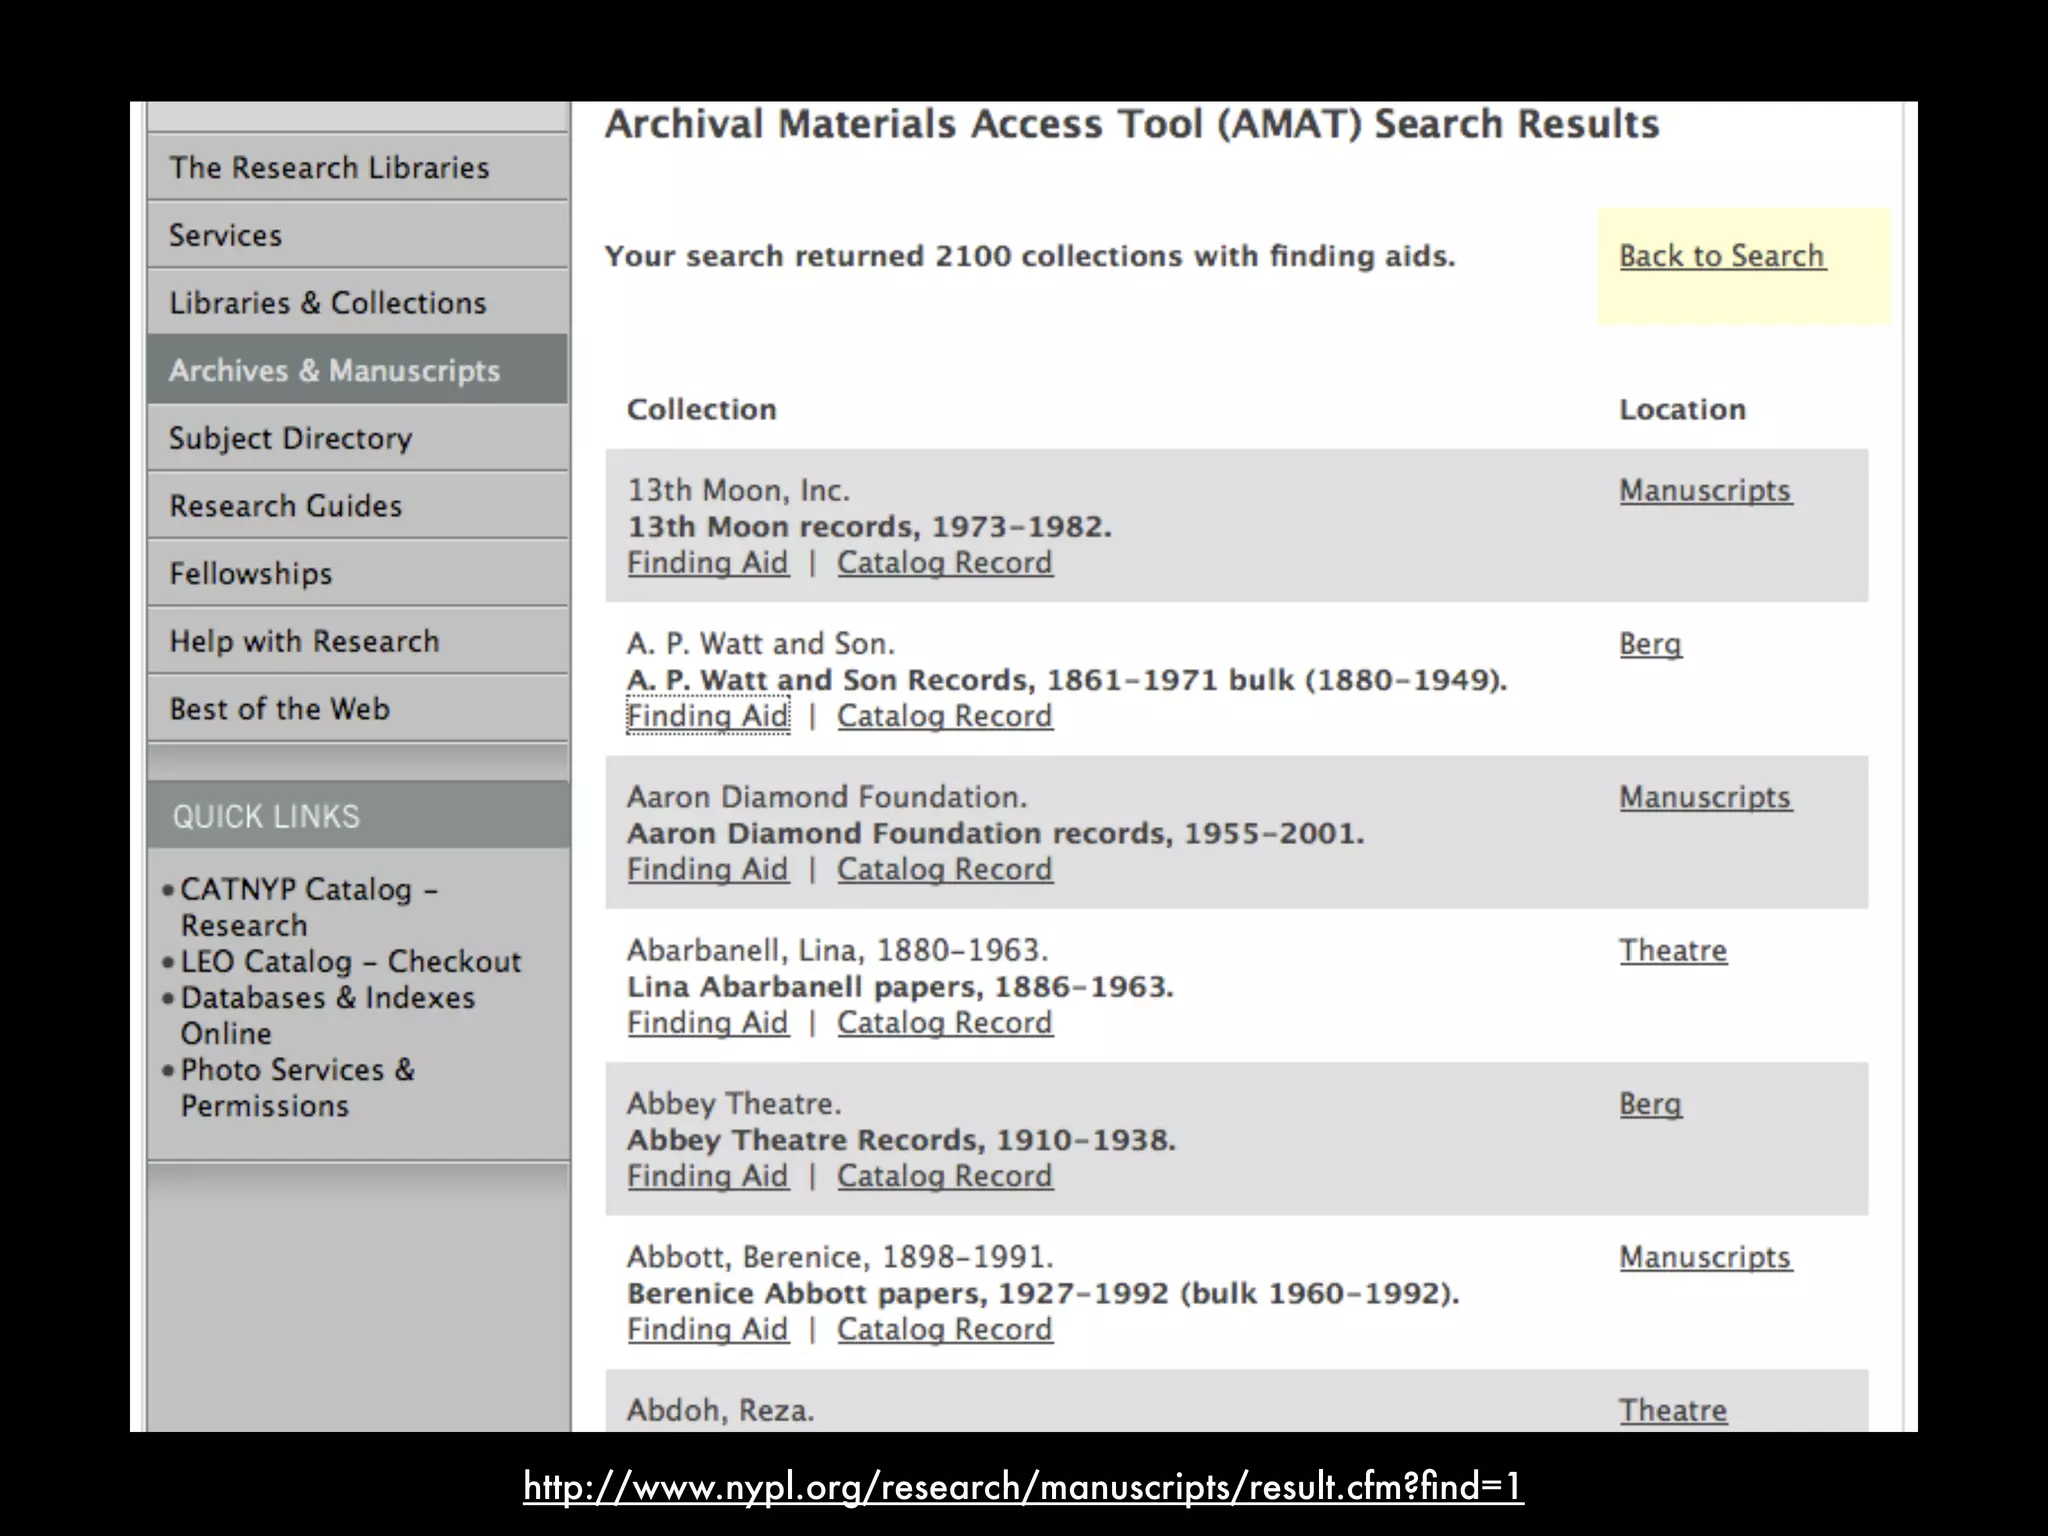
Task: Click 'Lina Abarbanell papers, 1886-1963.' title text
Action: tap(900, 987)
